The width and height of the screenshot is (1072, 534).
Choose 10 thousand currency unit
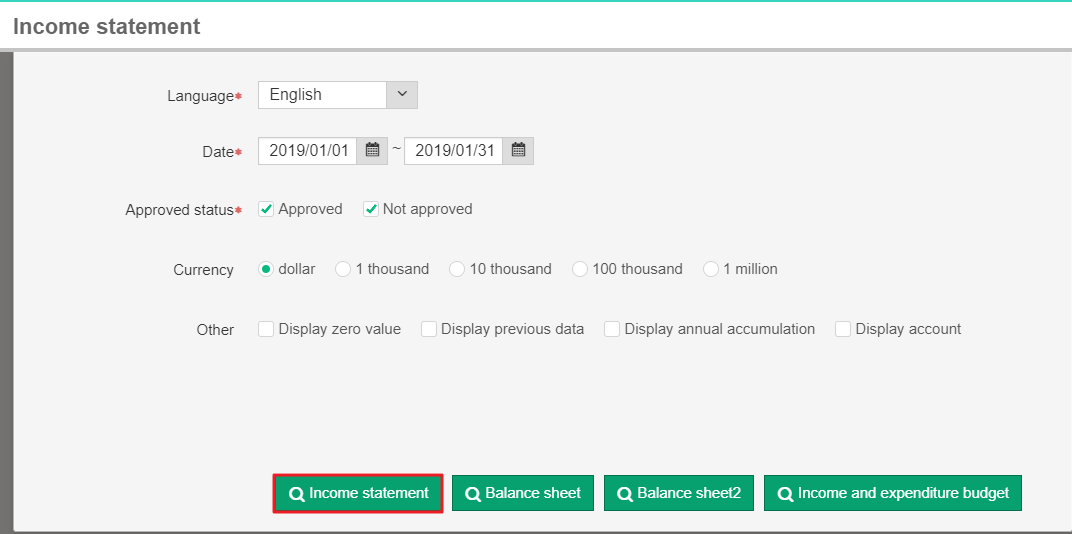pyautogui.click(x=457, y=269)
